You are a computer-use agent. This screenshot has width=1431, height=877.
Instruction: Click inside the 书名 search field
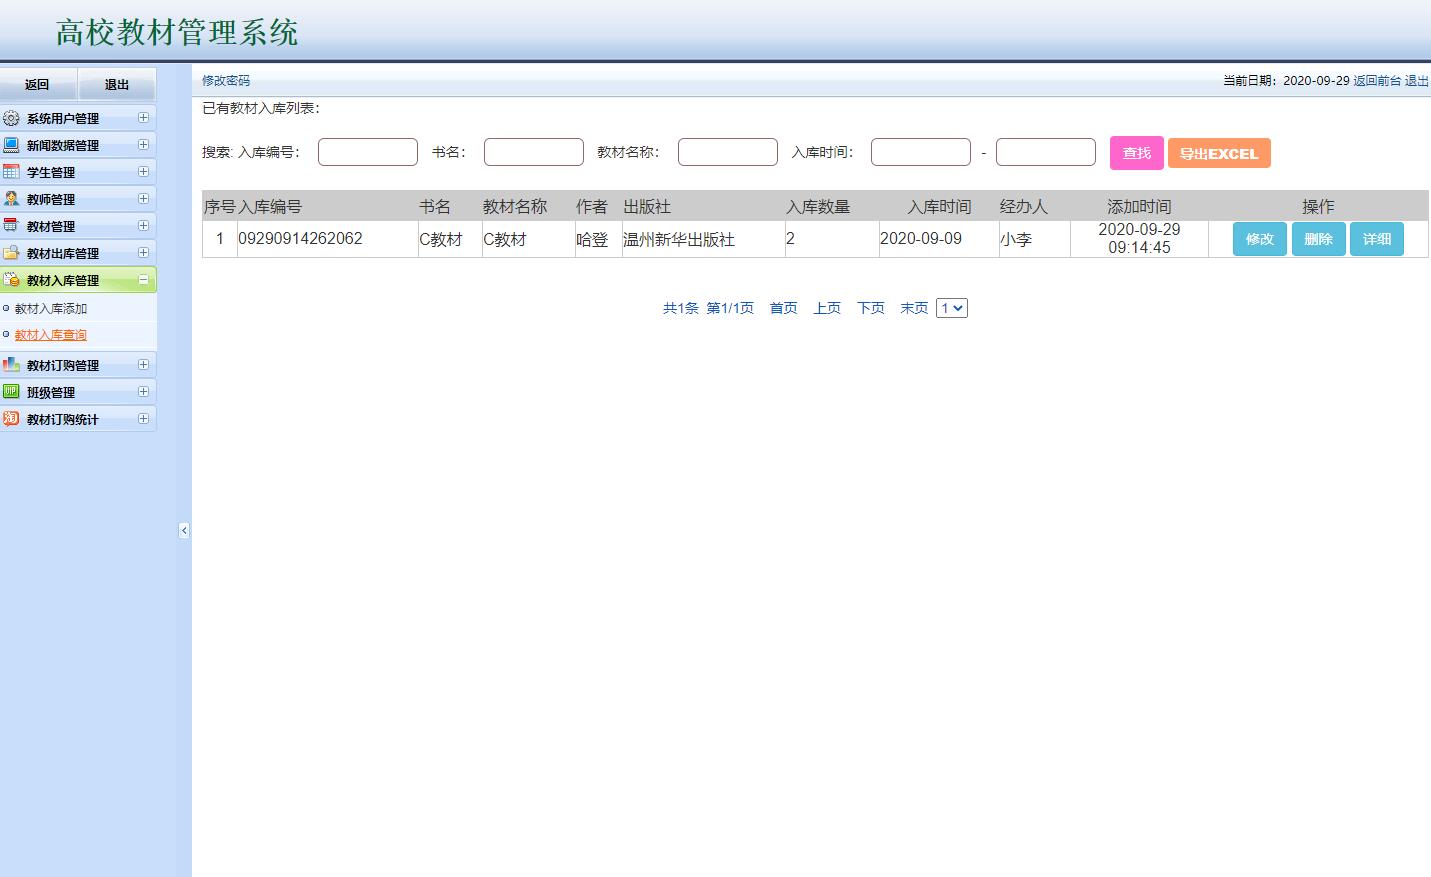[533, 151]
